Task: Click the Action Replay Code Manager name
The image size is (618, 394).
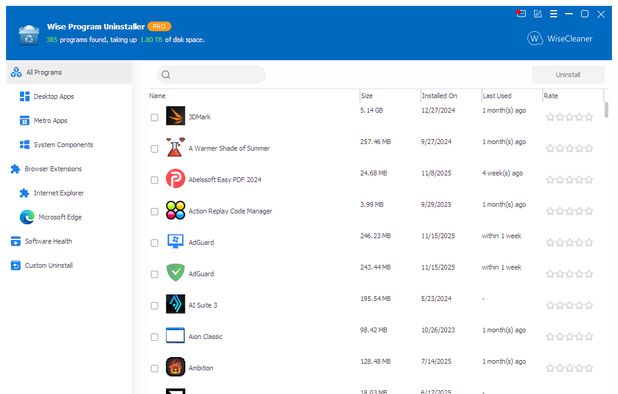Action: point(230,211)
